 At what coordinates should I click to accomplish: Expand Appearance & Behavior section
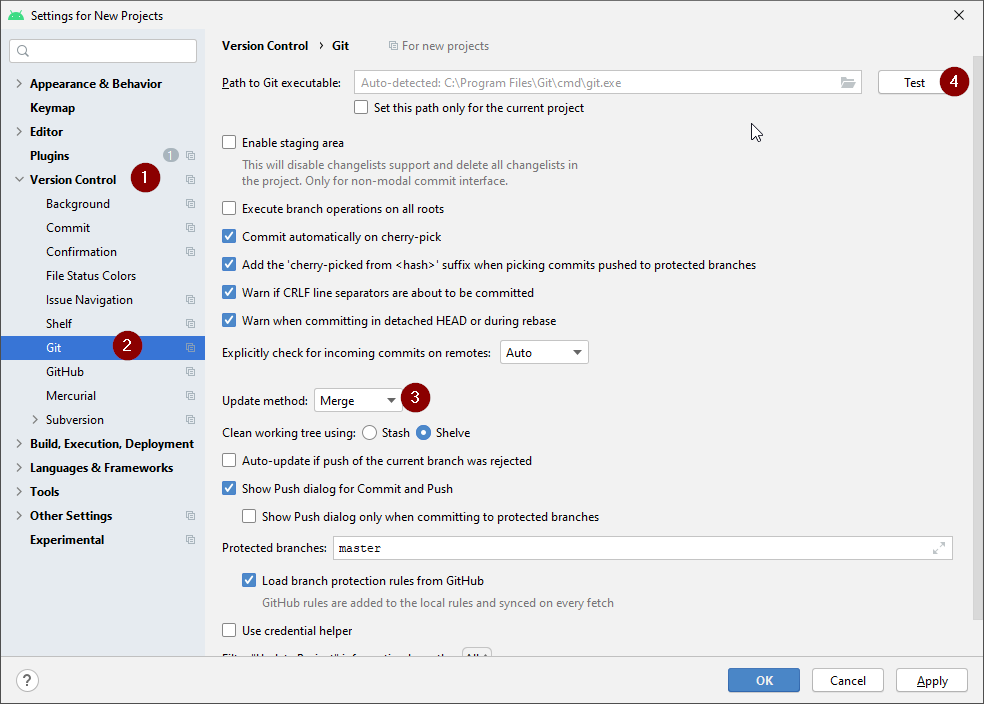pyautogui.click(x=19, y=83)
